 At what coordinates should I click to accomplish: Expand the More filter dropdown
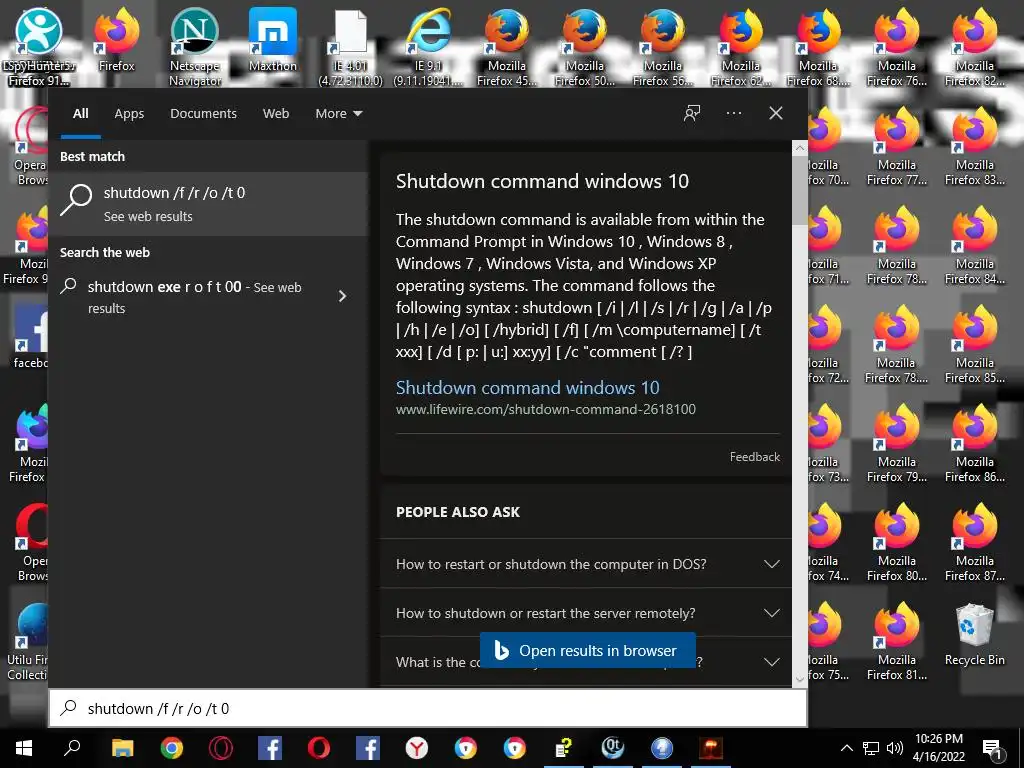(338, 114)
